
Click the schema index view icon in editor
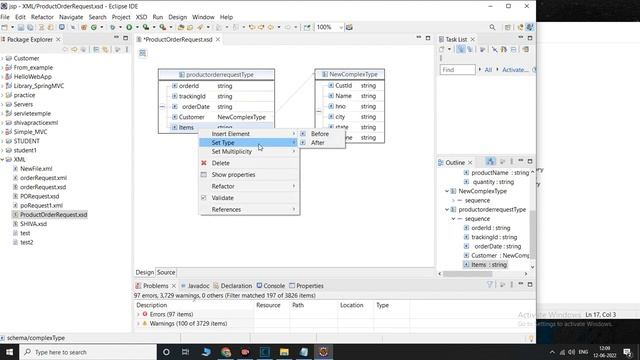tap(142, 53)
